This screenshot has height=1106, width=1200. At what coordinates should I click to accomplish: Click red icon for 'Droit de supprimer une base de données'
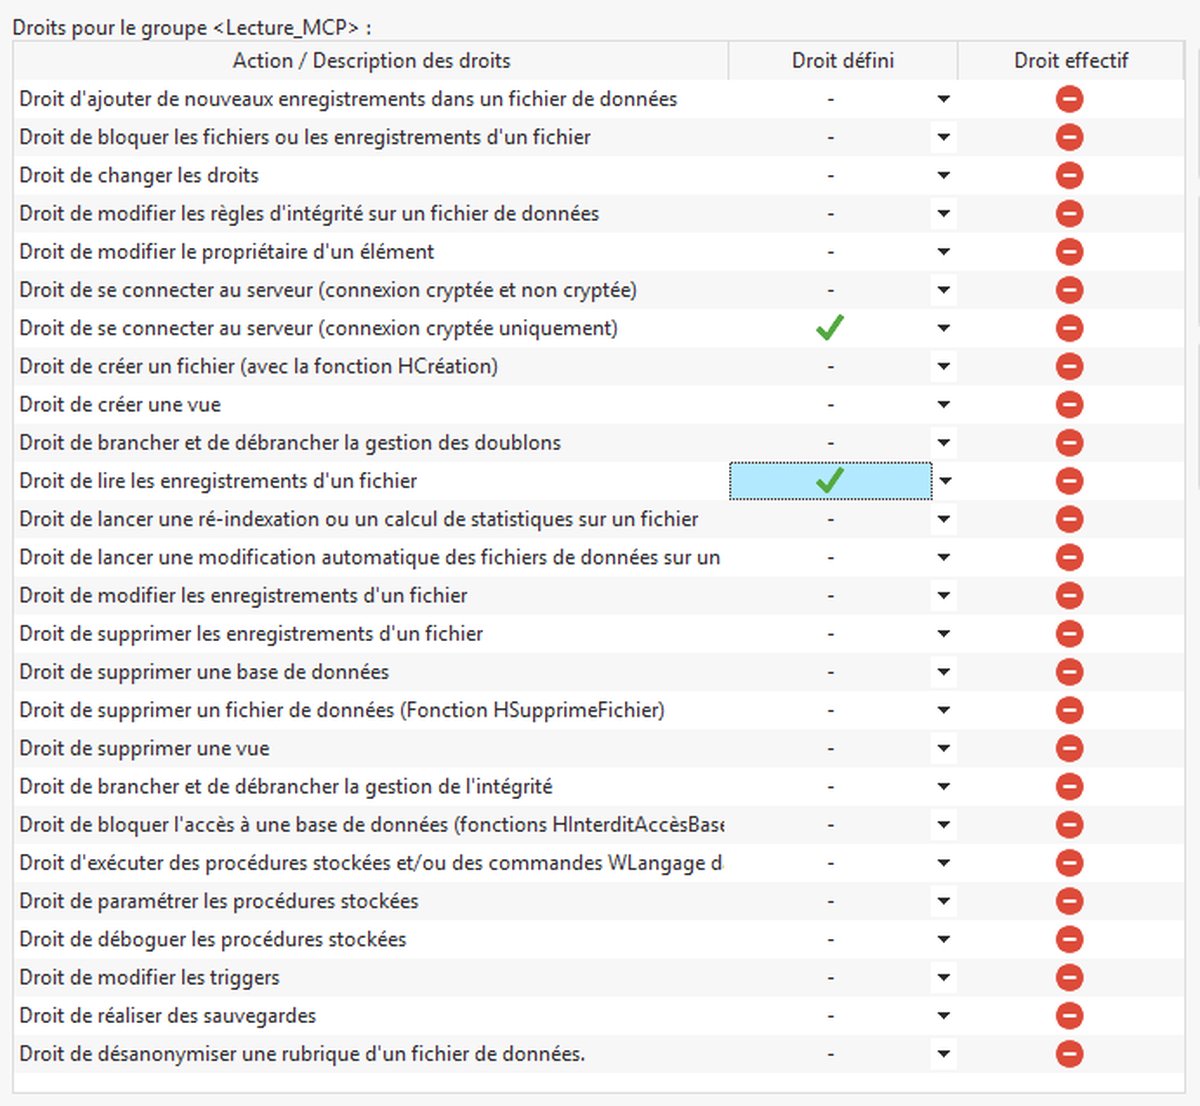click(1069, 672)
